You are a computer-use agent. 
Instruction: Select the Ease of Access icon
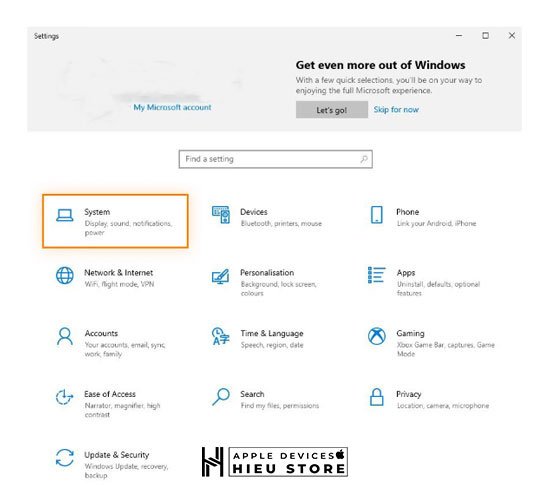coord(65,397)
